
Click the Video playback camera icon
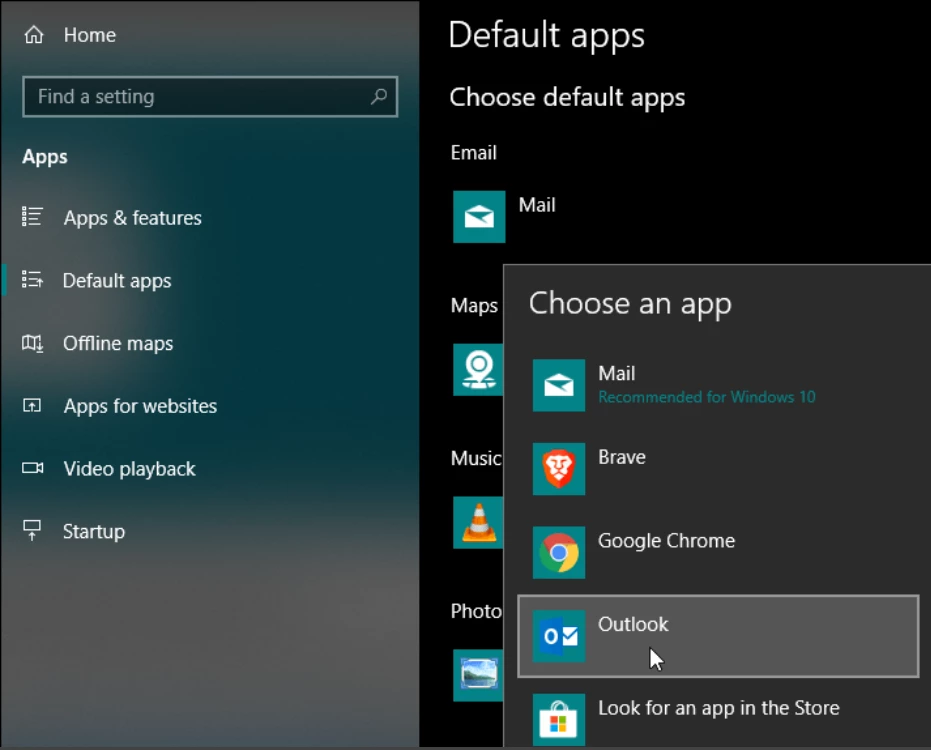click(33, 468)
